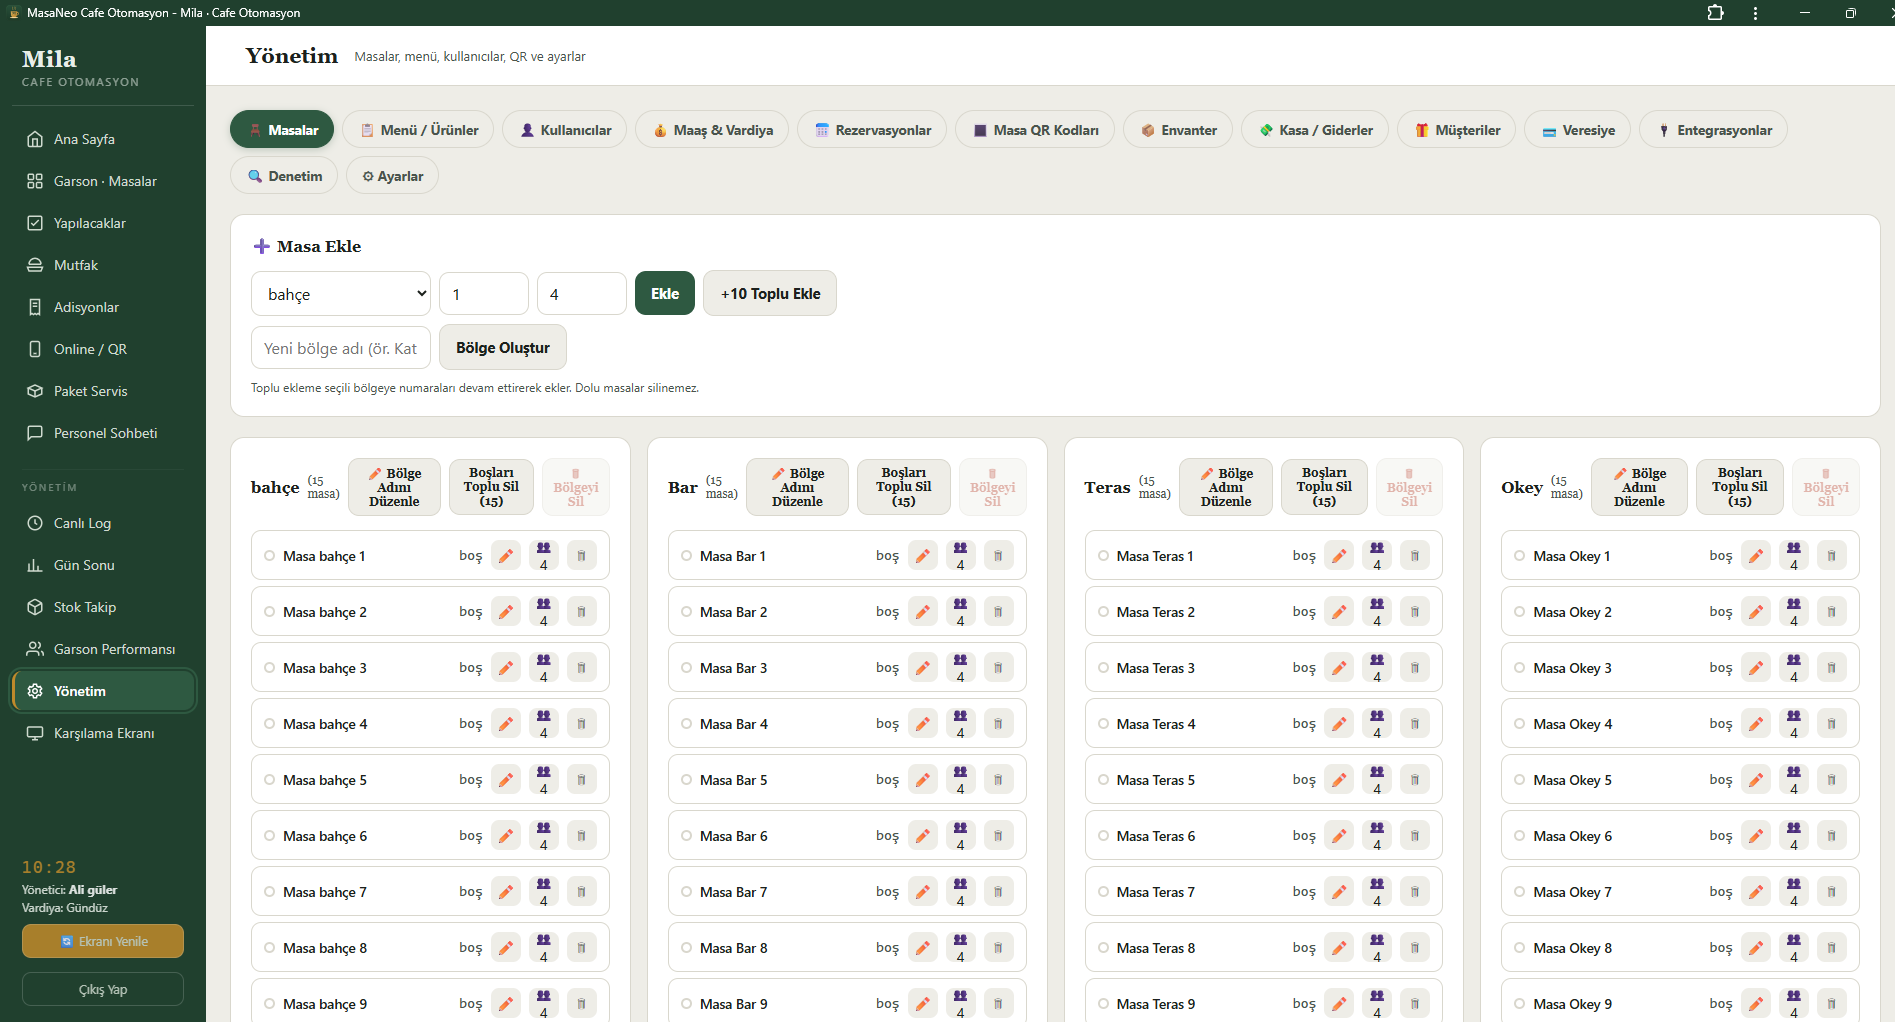Open the Rezervasyonlar tab
1895x1022 pixels.
[872, 130]
